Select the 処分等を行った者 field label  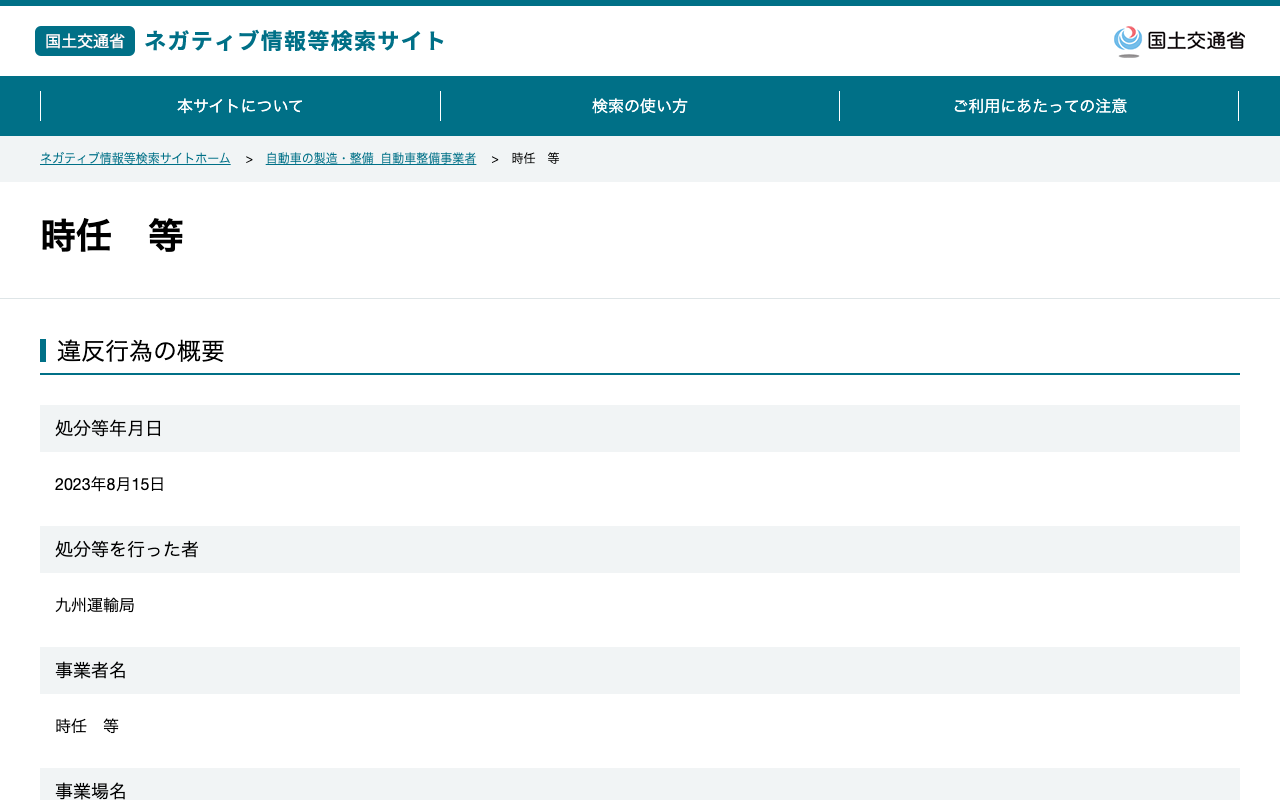point(127,549)
